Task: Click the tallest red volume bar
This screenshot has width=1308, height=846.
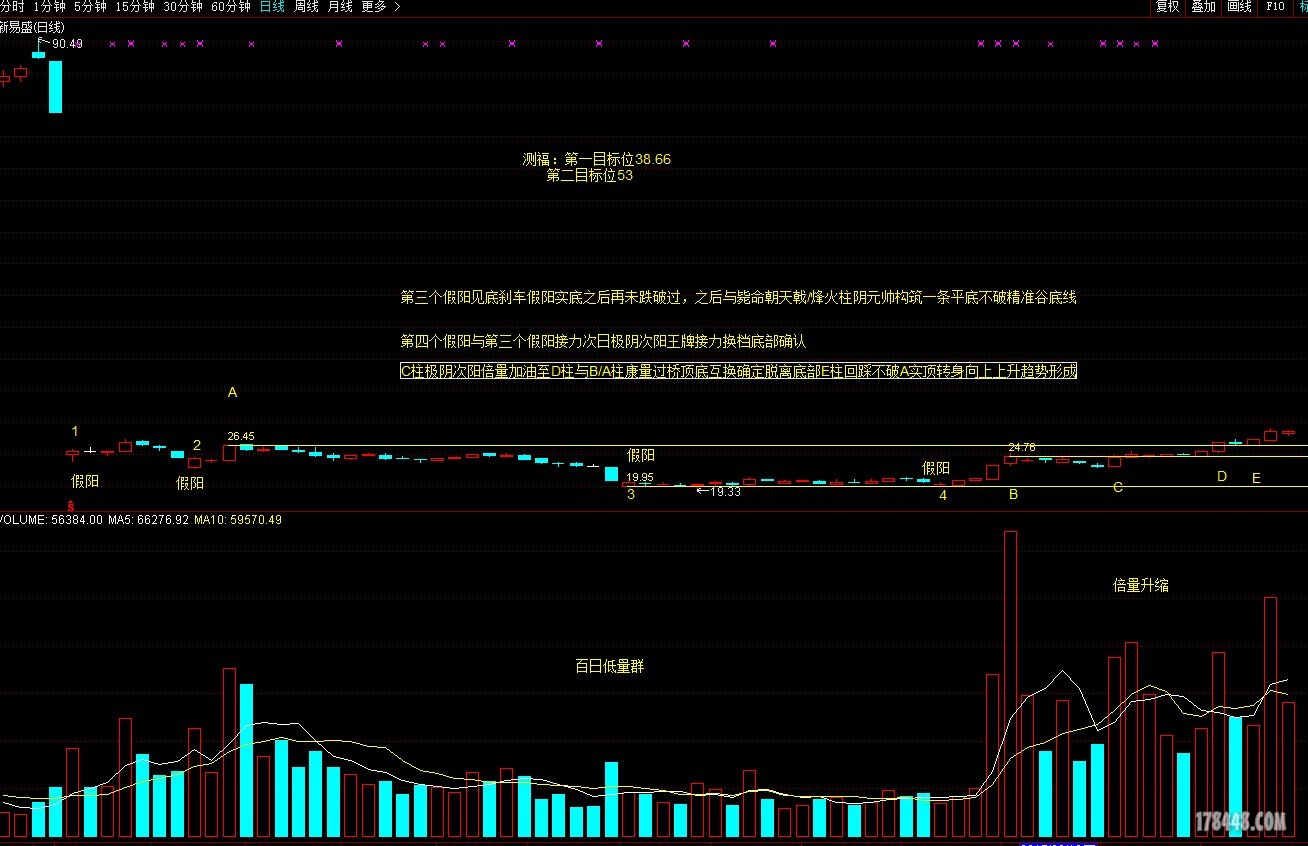Action: pyautogui.click(x=1010, y=684)
